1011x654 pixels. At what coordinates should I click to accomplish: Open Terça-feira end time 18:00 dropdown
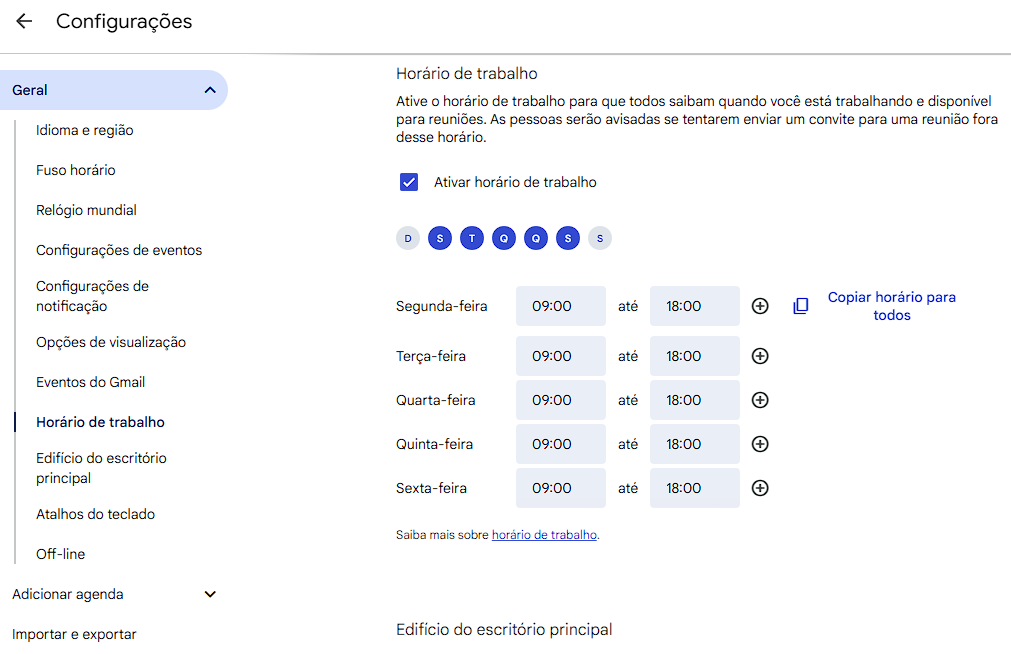point(695,356)
